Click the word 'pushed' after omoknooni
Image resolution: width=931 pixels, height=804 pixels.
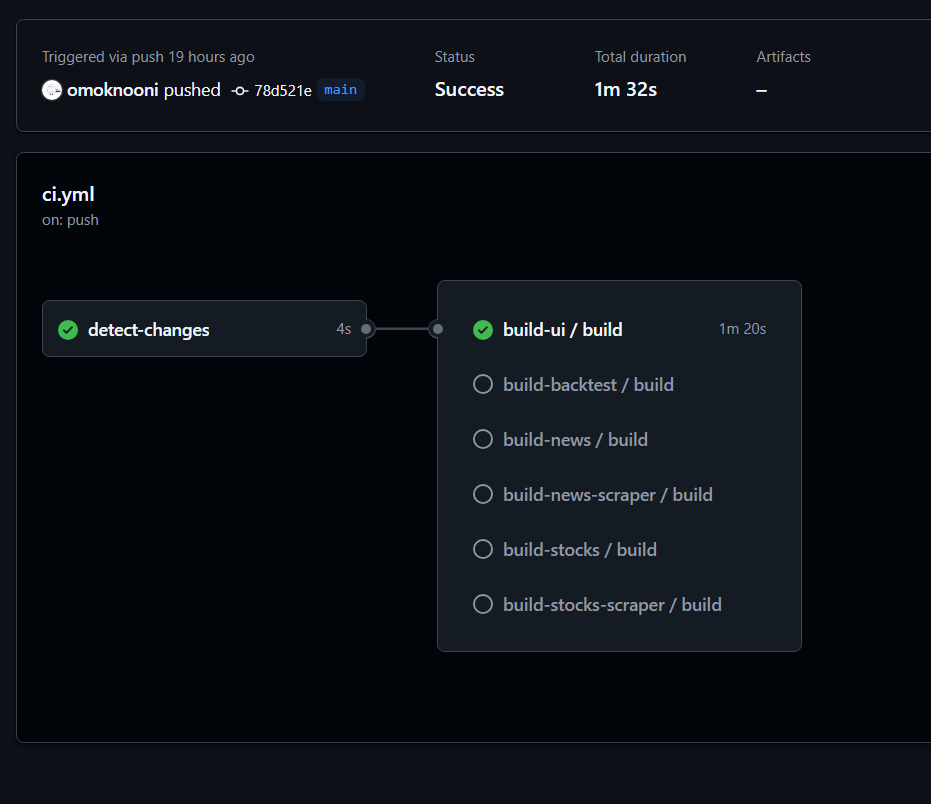click(x=192, y=90)
